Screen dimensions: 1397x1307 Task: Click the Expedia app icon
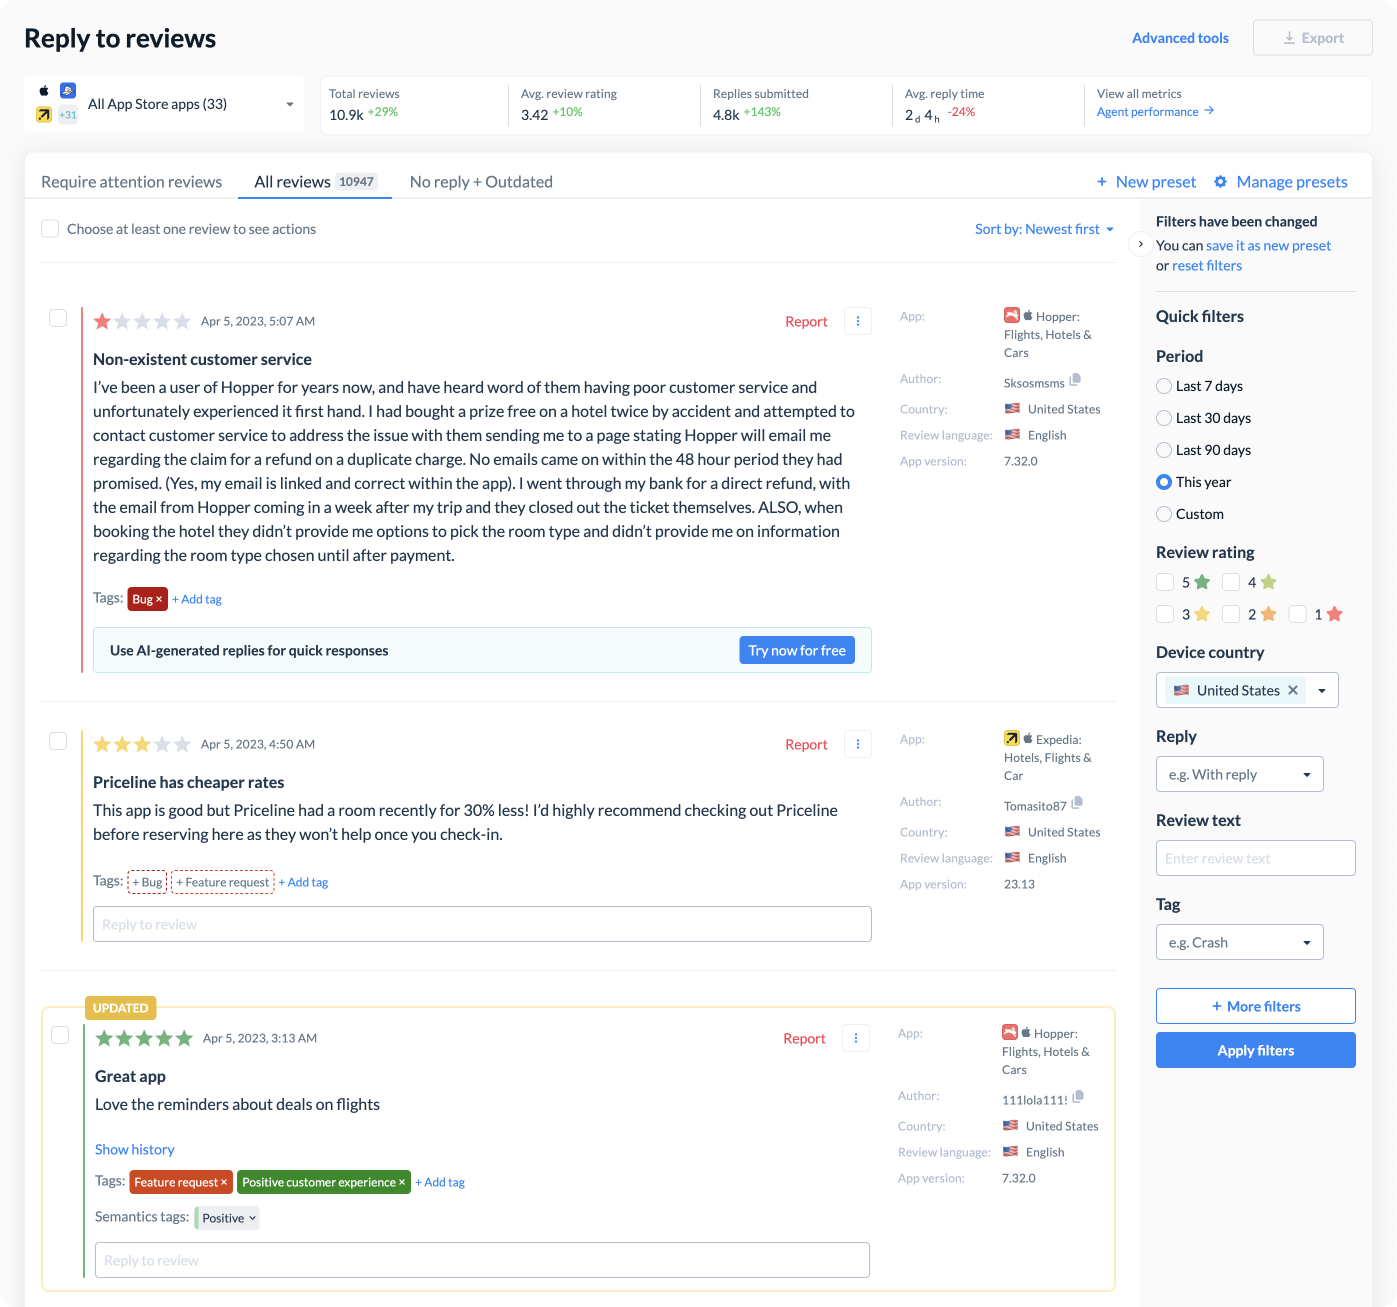1011,738
